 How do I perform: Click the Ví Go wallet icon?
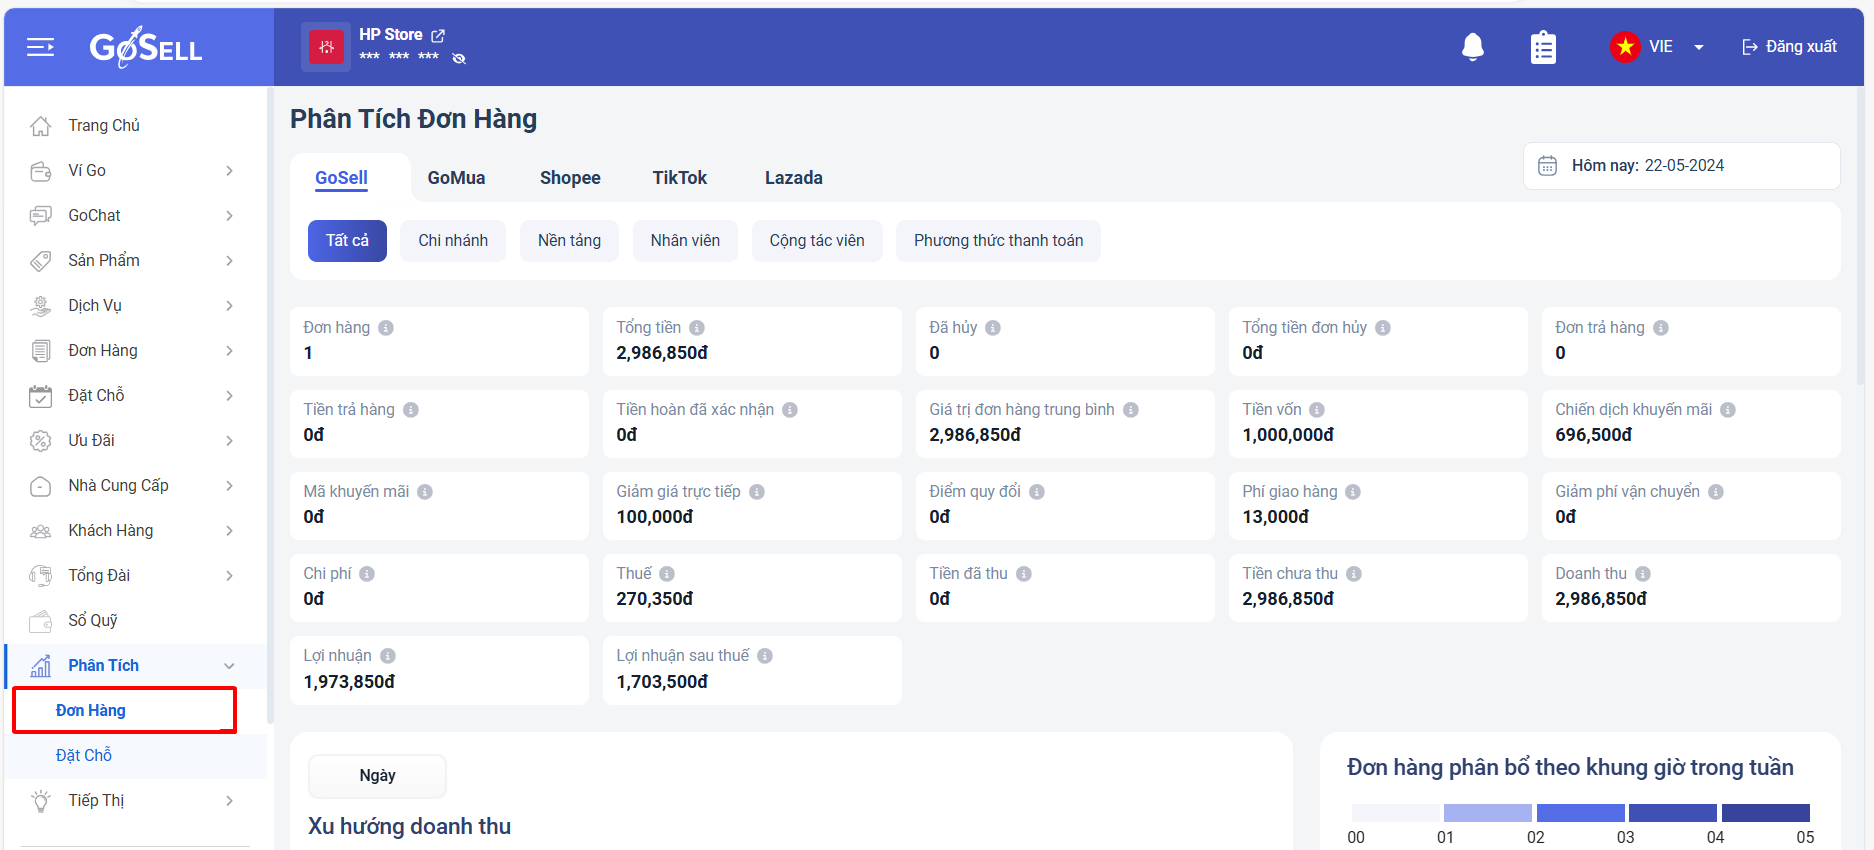coord(41,171)
